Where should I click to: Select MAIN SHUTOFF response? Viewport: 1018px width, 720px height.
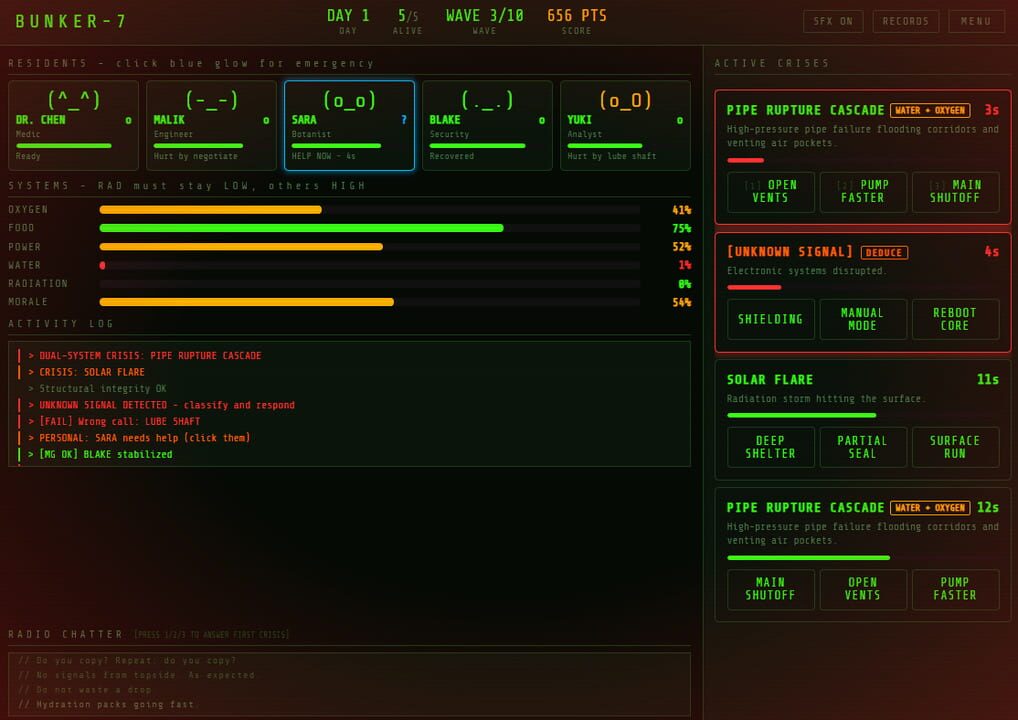955,192
